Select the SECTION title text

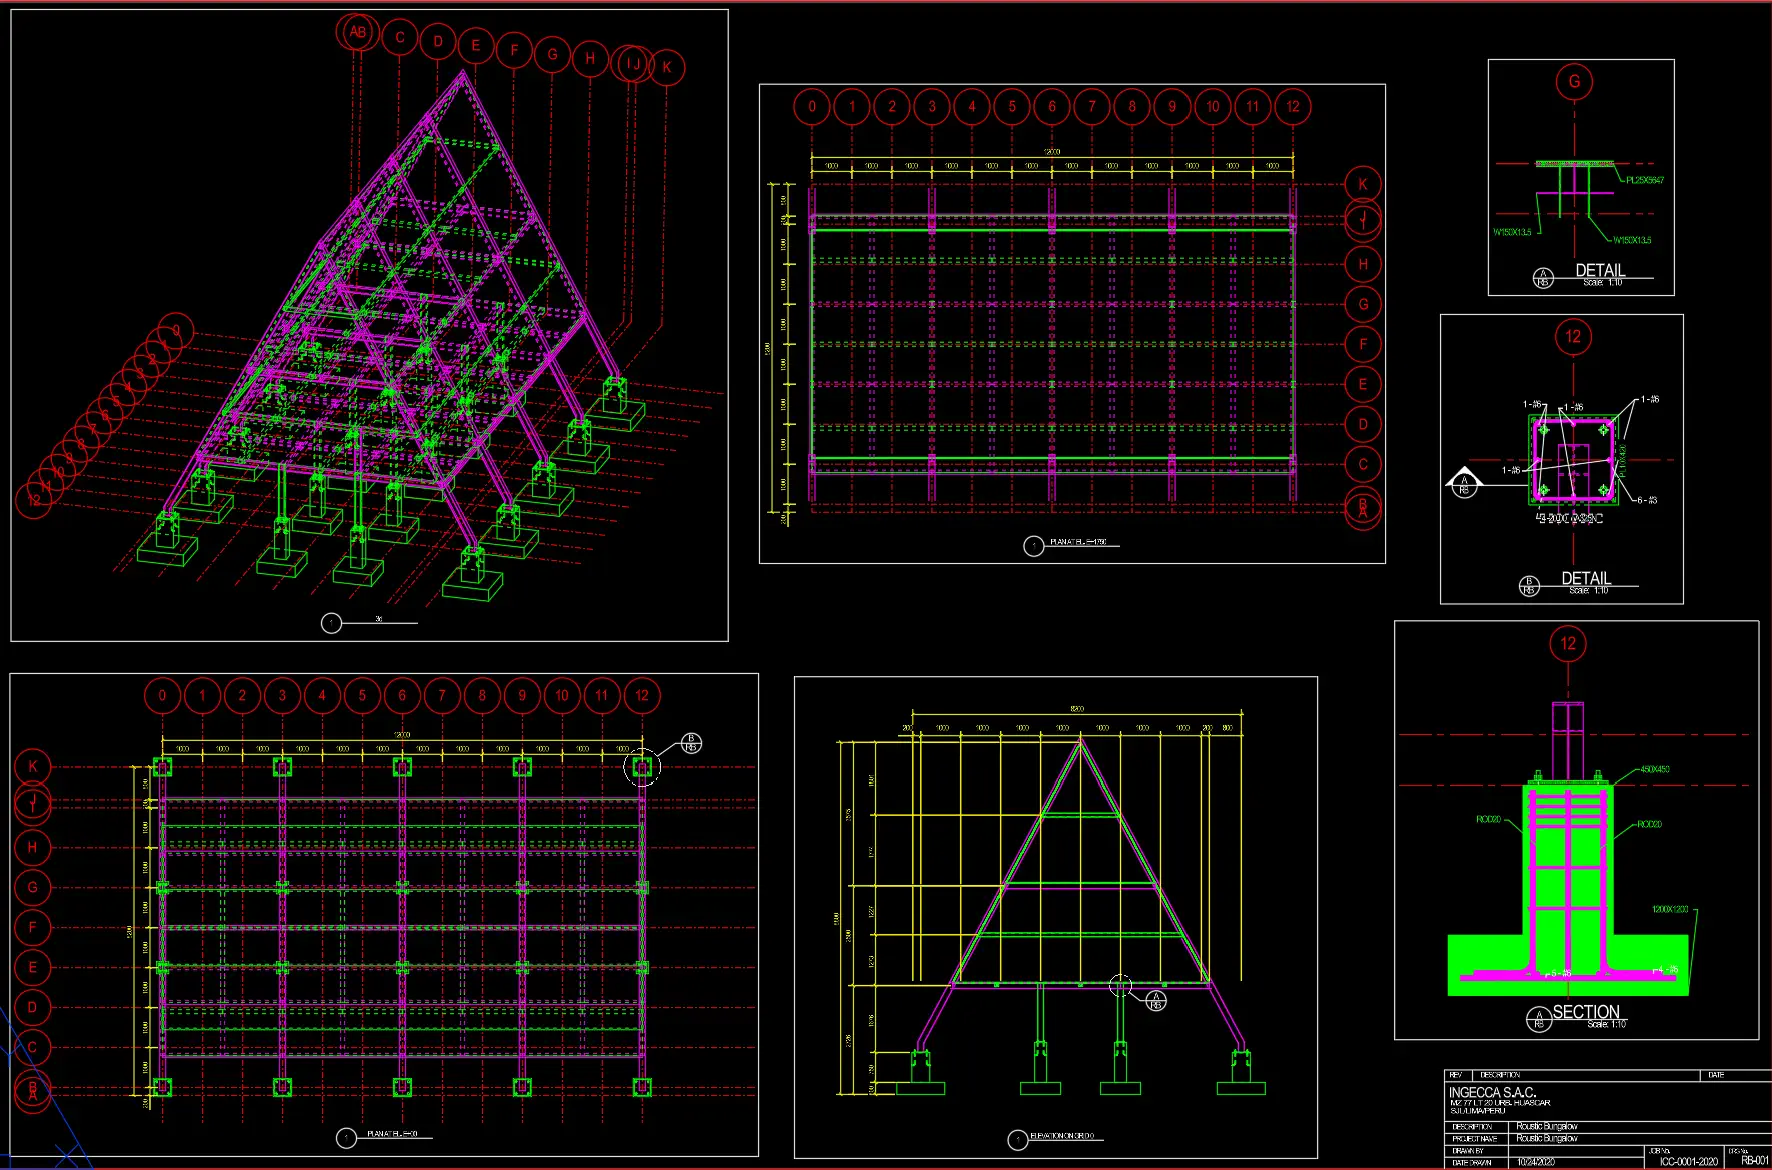[x=1586, y=1012]
